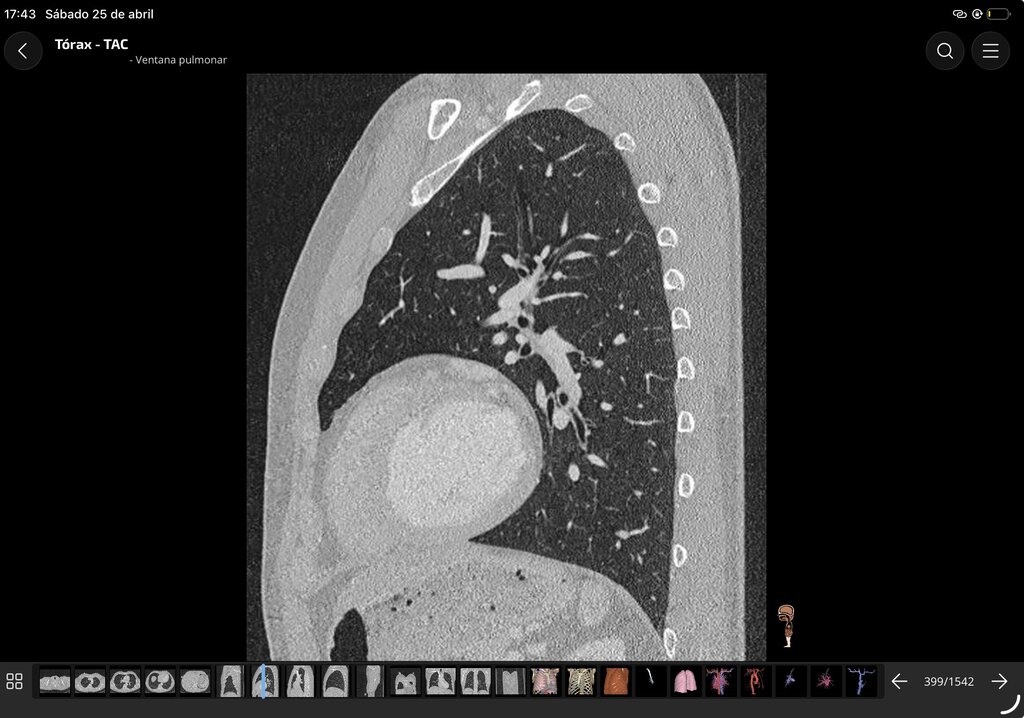Select the pink 3D lungs thumbnail
This screenshot has height=718, width=1024.
tap(684, 681)
